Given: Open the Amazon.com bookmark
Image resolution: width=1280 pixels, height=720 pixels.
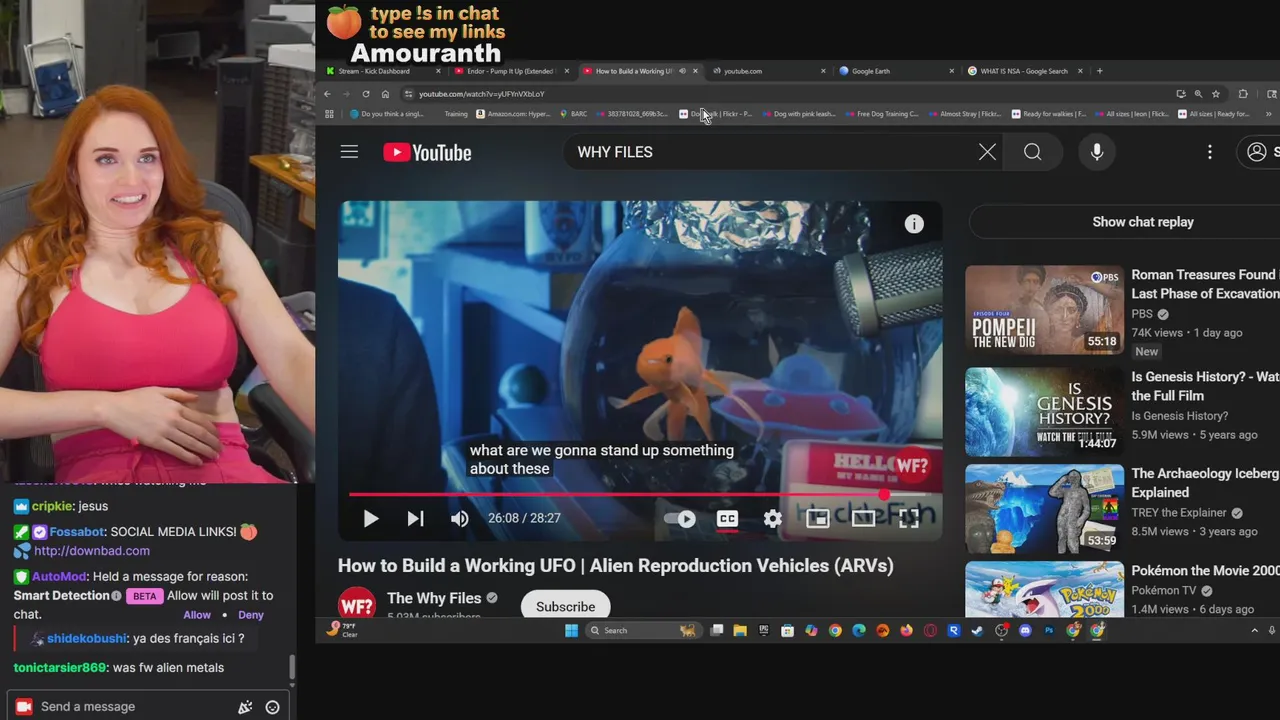Looking at the screenshot, I should coord(513,114).
